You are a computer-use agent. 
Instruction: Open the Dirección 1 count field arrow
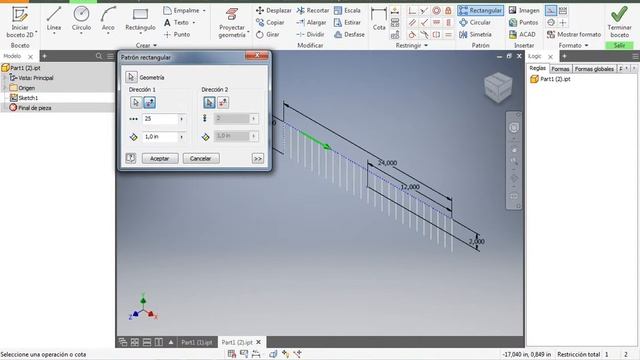click(182, 119)
